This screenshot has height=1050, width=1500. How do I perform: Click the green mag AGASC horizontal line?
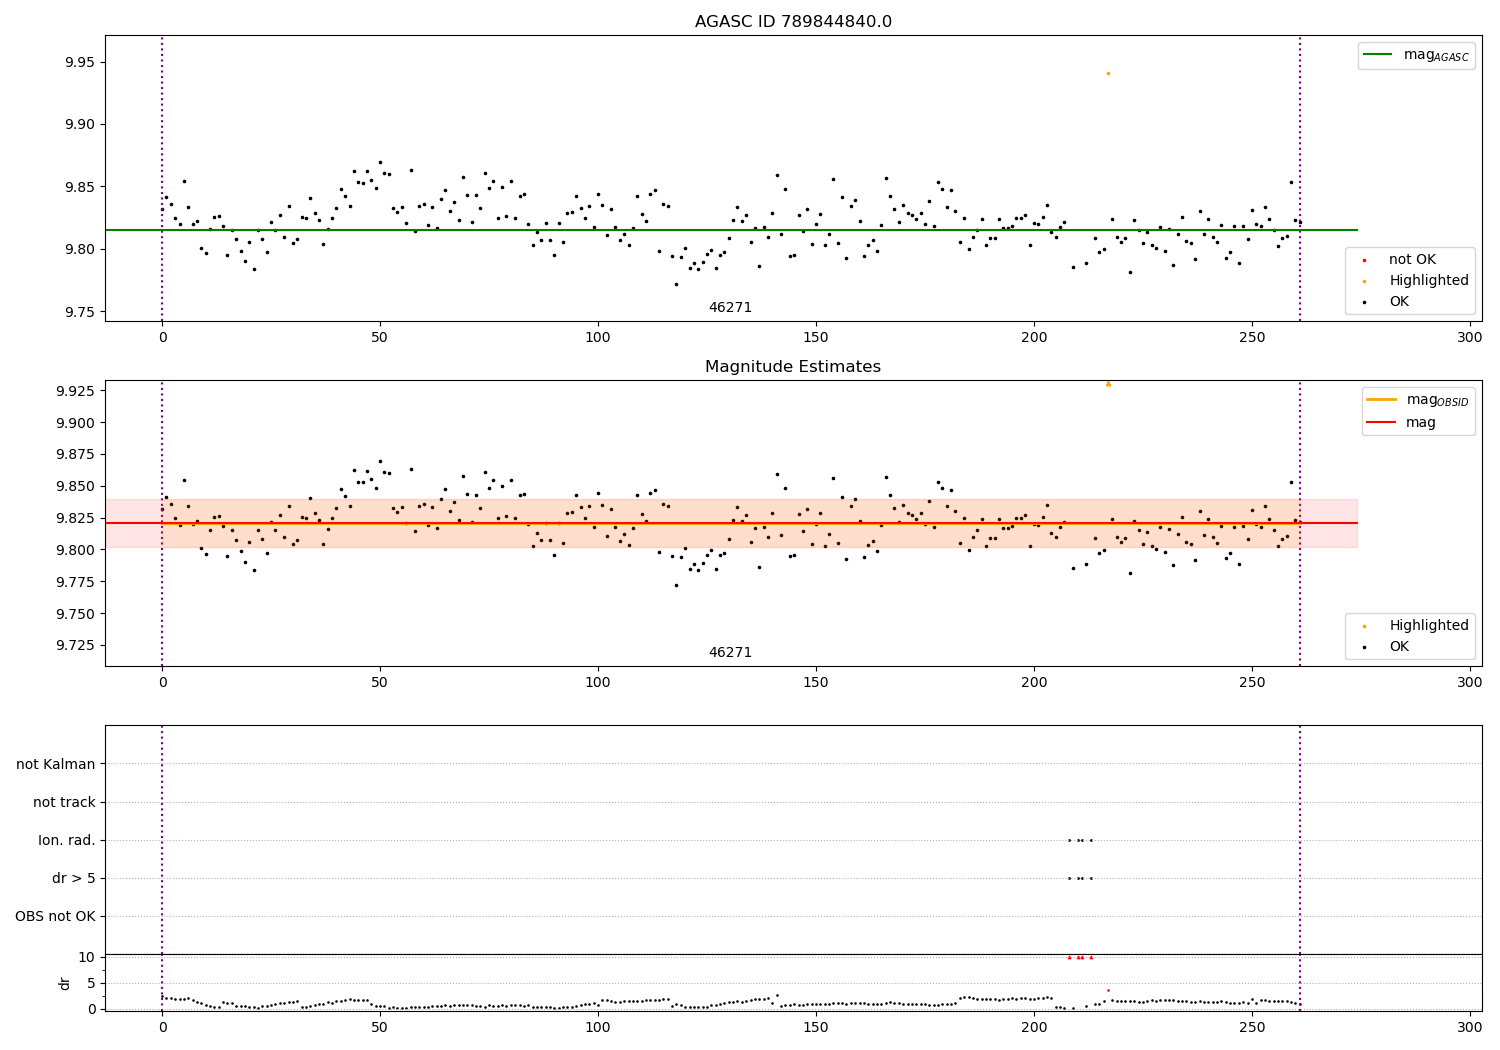(731, 230)
